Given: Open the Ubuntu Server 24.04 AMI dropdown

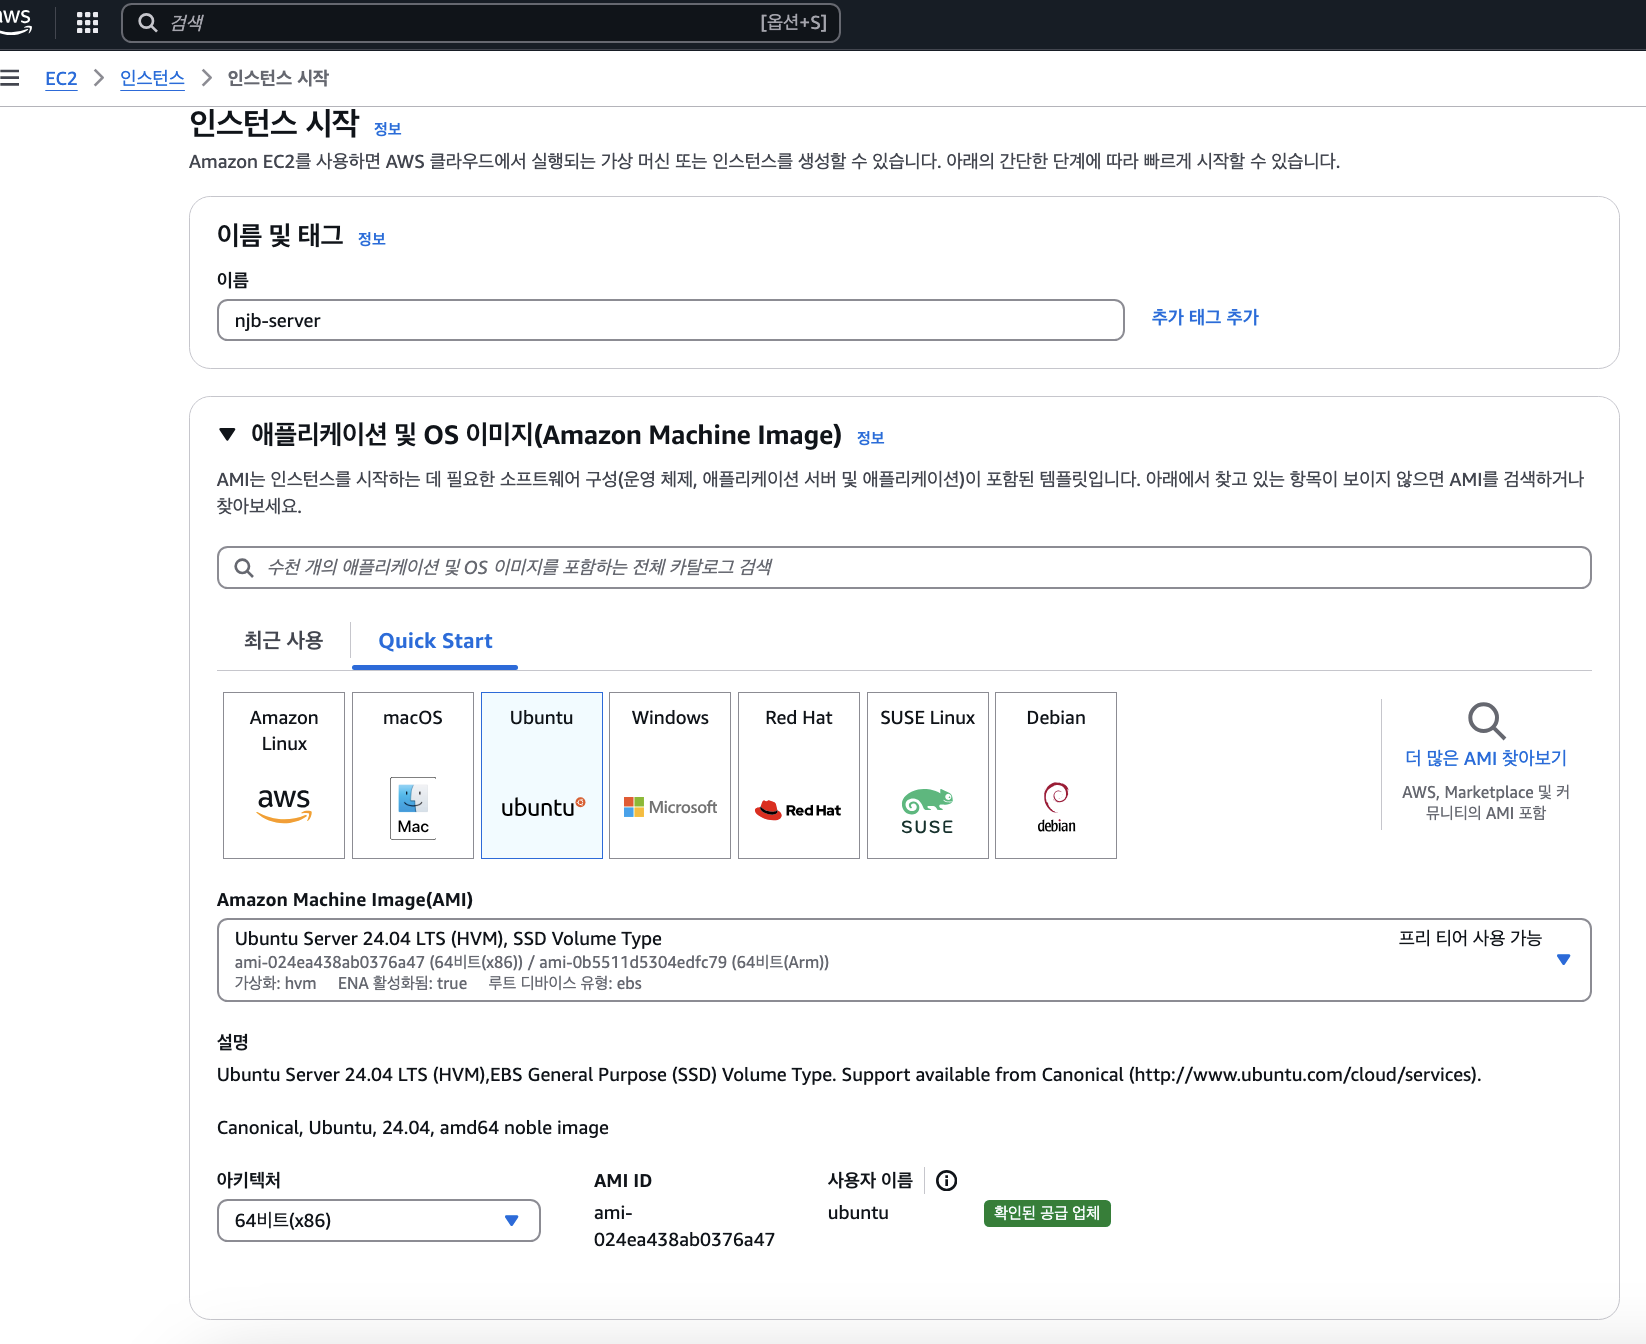Looking at the screenshot, I should 904,960.
